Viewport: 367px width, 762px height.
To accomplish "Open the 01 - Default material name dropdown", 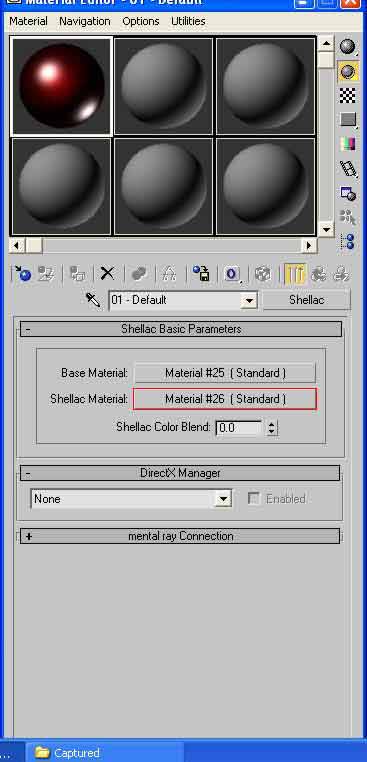I will point(249,300).
